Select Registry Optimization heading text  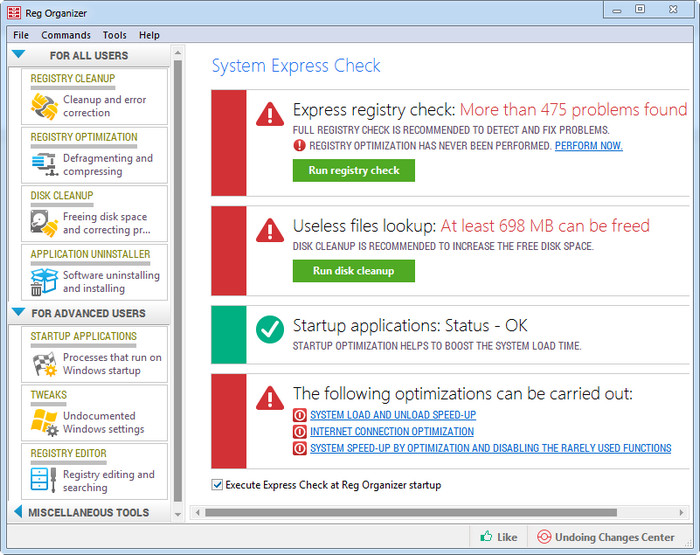(x=84, y=137)
